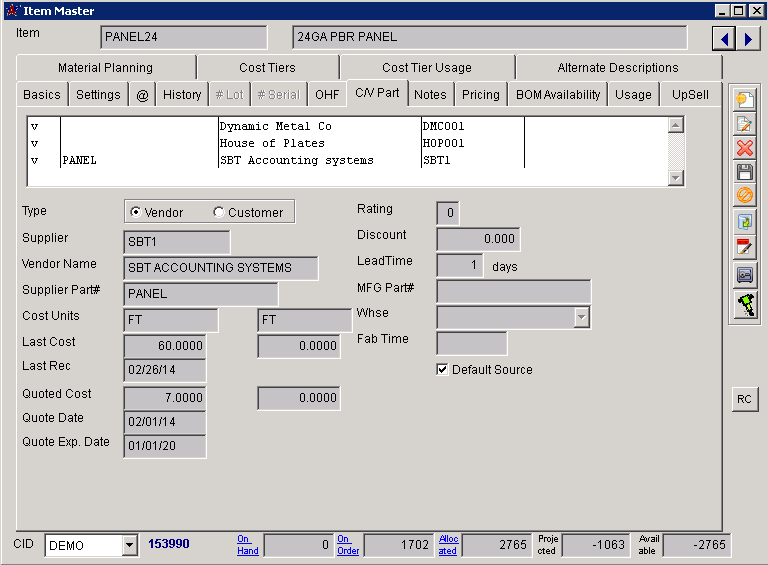768x565 pixels.
Task: Click the copy record icon
Action: [744, 222]
